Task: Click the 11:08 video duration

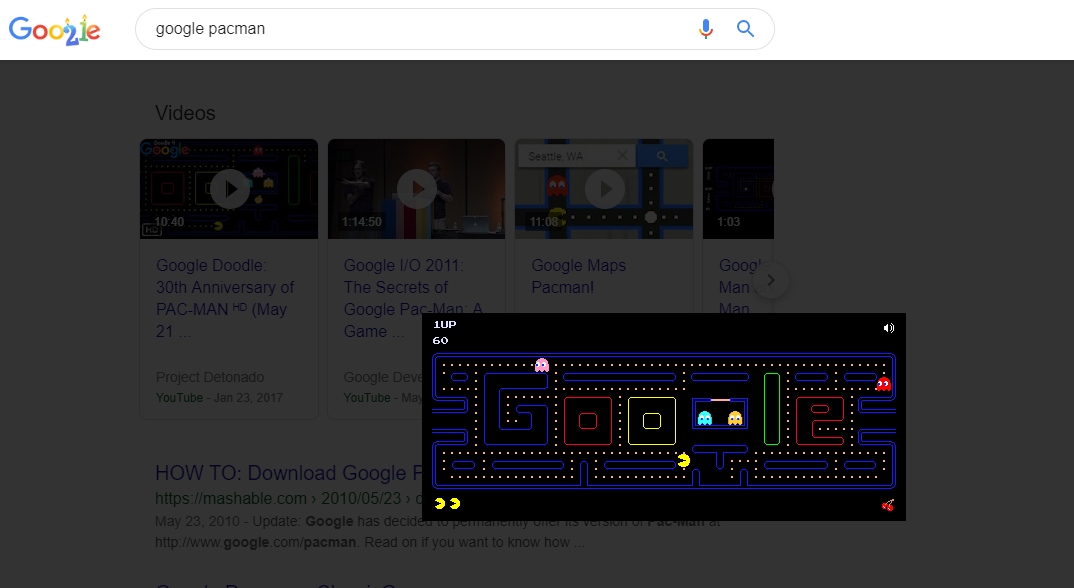Action: point(544,222)
